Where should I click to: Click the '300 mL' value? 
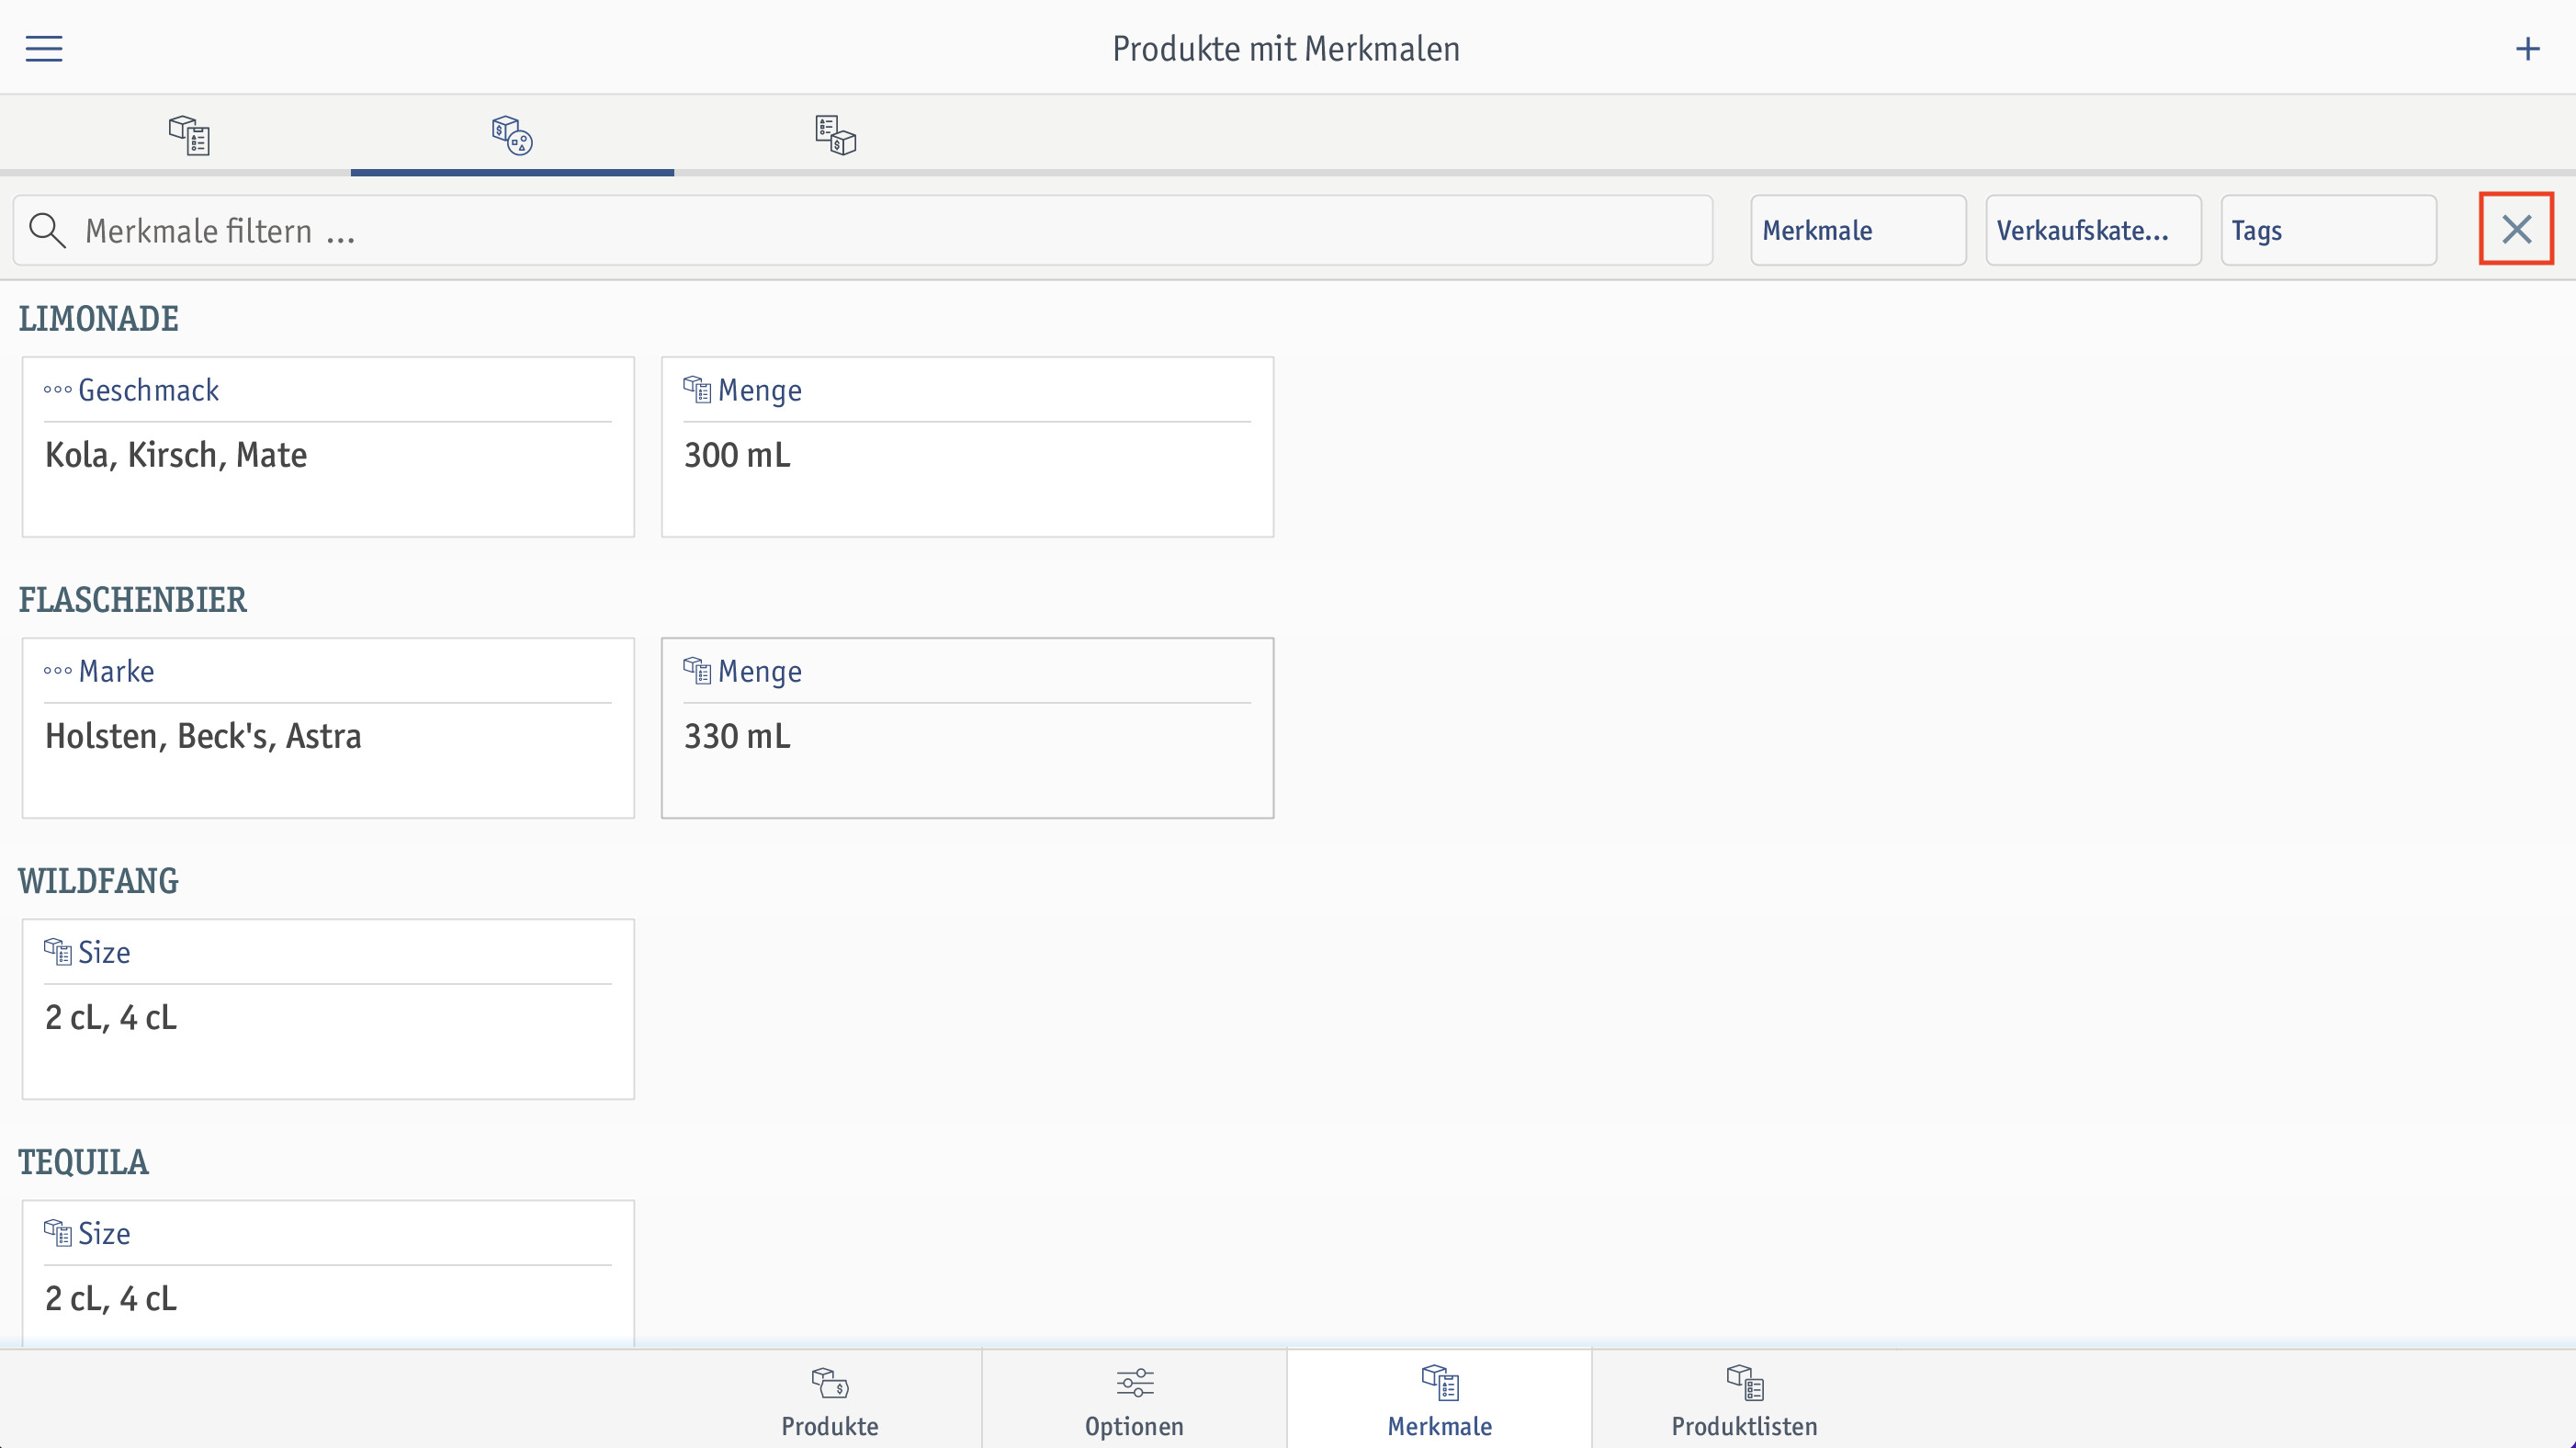pos(737,455)
